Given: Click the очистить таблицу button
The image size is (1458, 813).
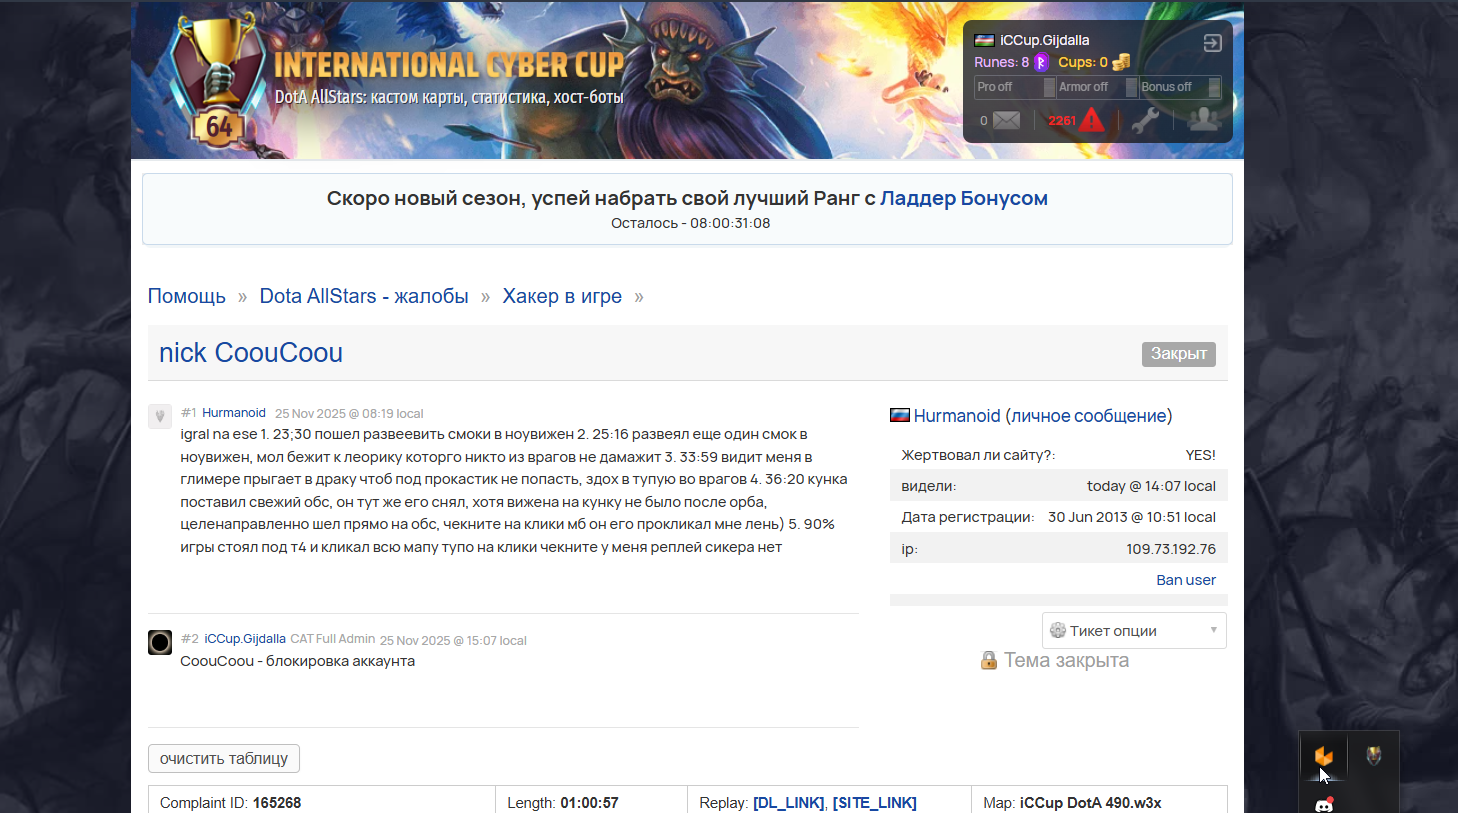Looking at the screenshot, I should [224, 759].
